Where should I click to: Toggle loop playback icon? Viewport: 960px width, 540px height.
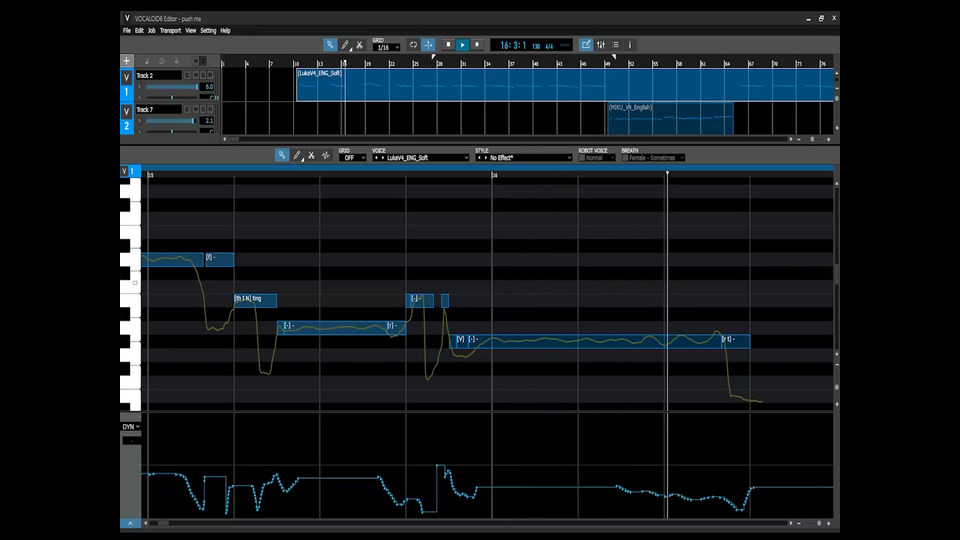pos(413,45)
